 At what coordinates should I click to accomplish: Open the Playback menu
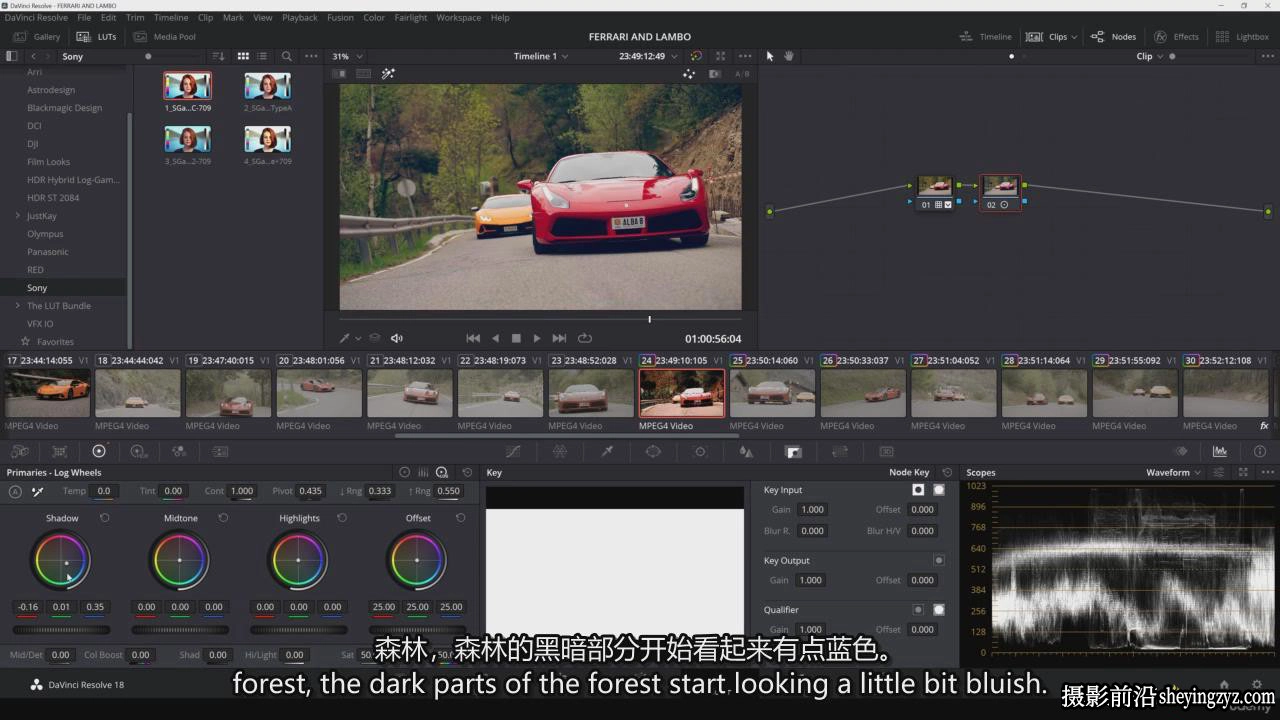[299, 17]
